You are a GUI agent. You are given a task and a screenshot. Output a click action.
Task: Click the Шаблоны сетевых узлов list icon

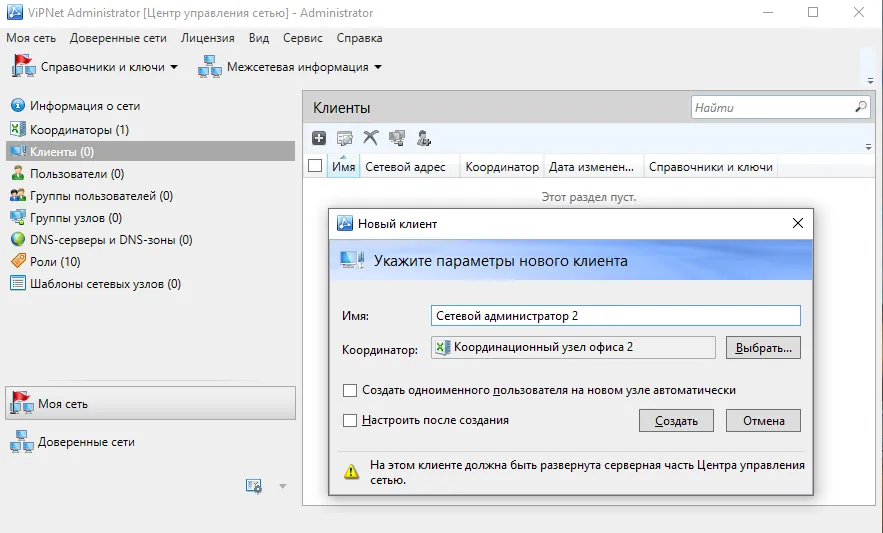coord(18,283)
